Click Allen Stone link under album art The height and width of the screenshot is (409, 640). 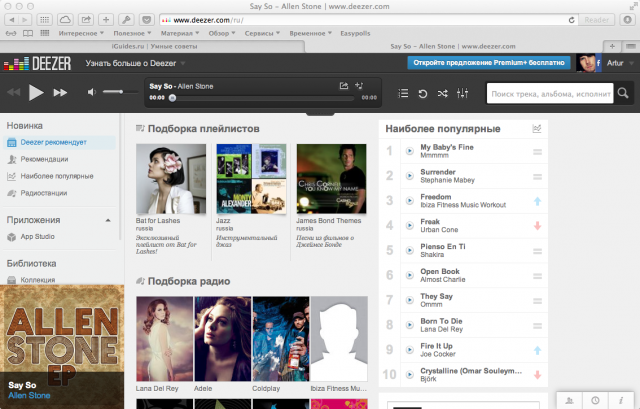(29, 395)
